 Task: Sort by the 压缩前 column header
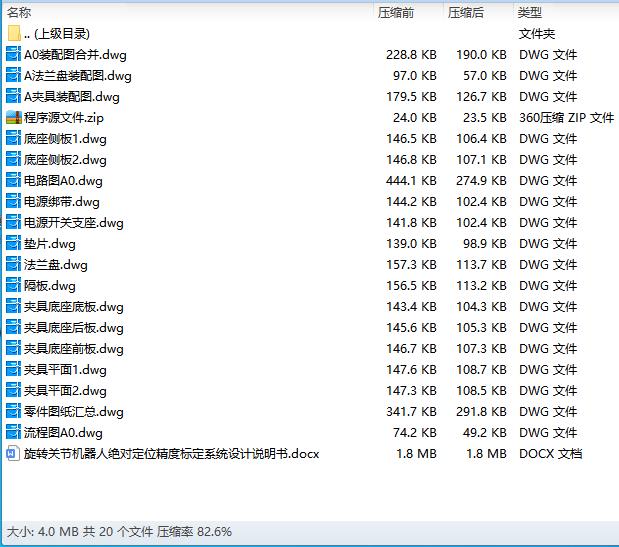click(396, 13)
